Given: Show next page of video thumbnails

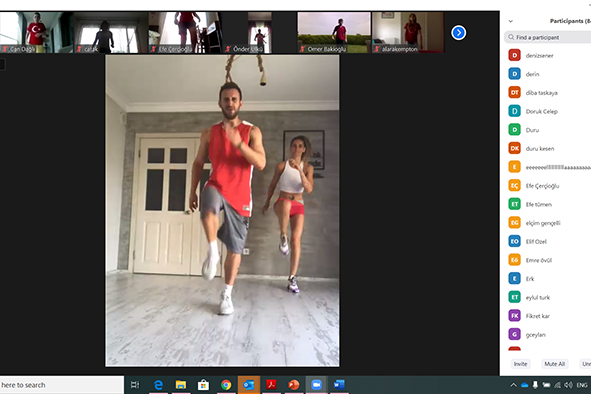Looking at the screenshot, I should [458, 33].
